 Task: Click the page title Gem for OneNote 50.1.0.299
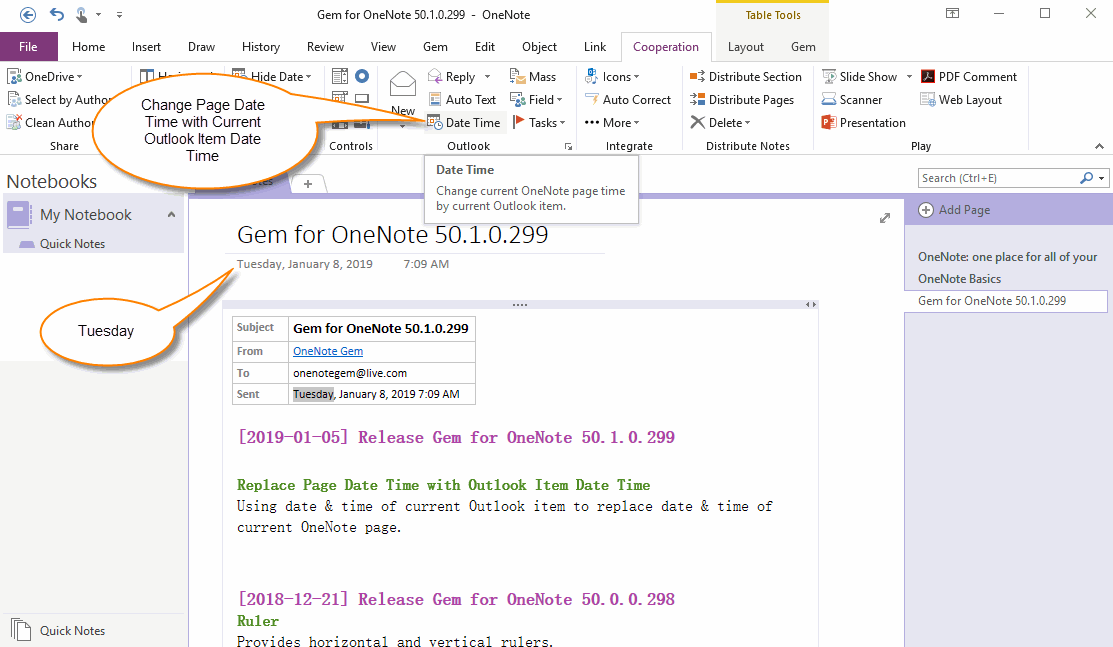(393, 234)
